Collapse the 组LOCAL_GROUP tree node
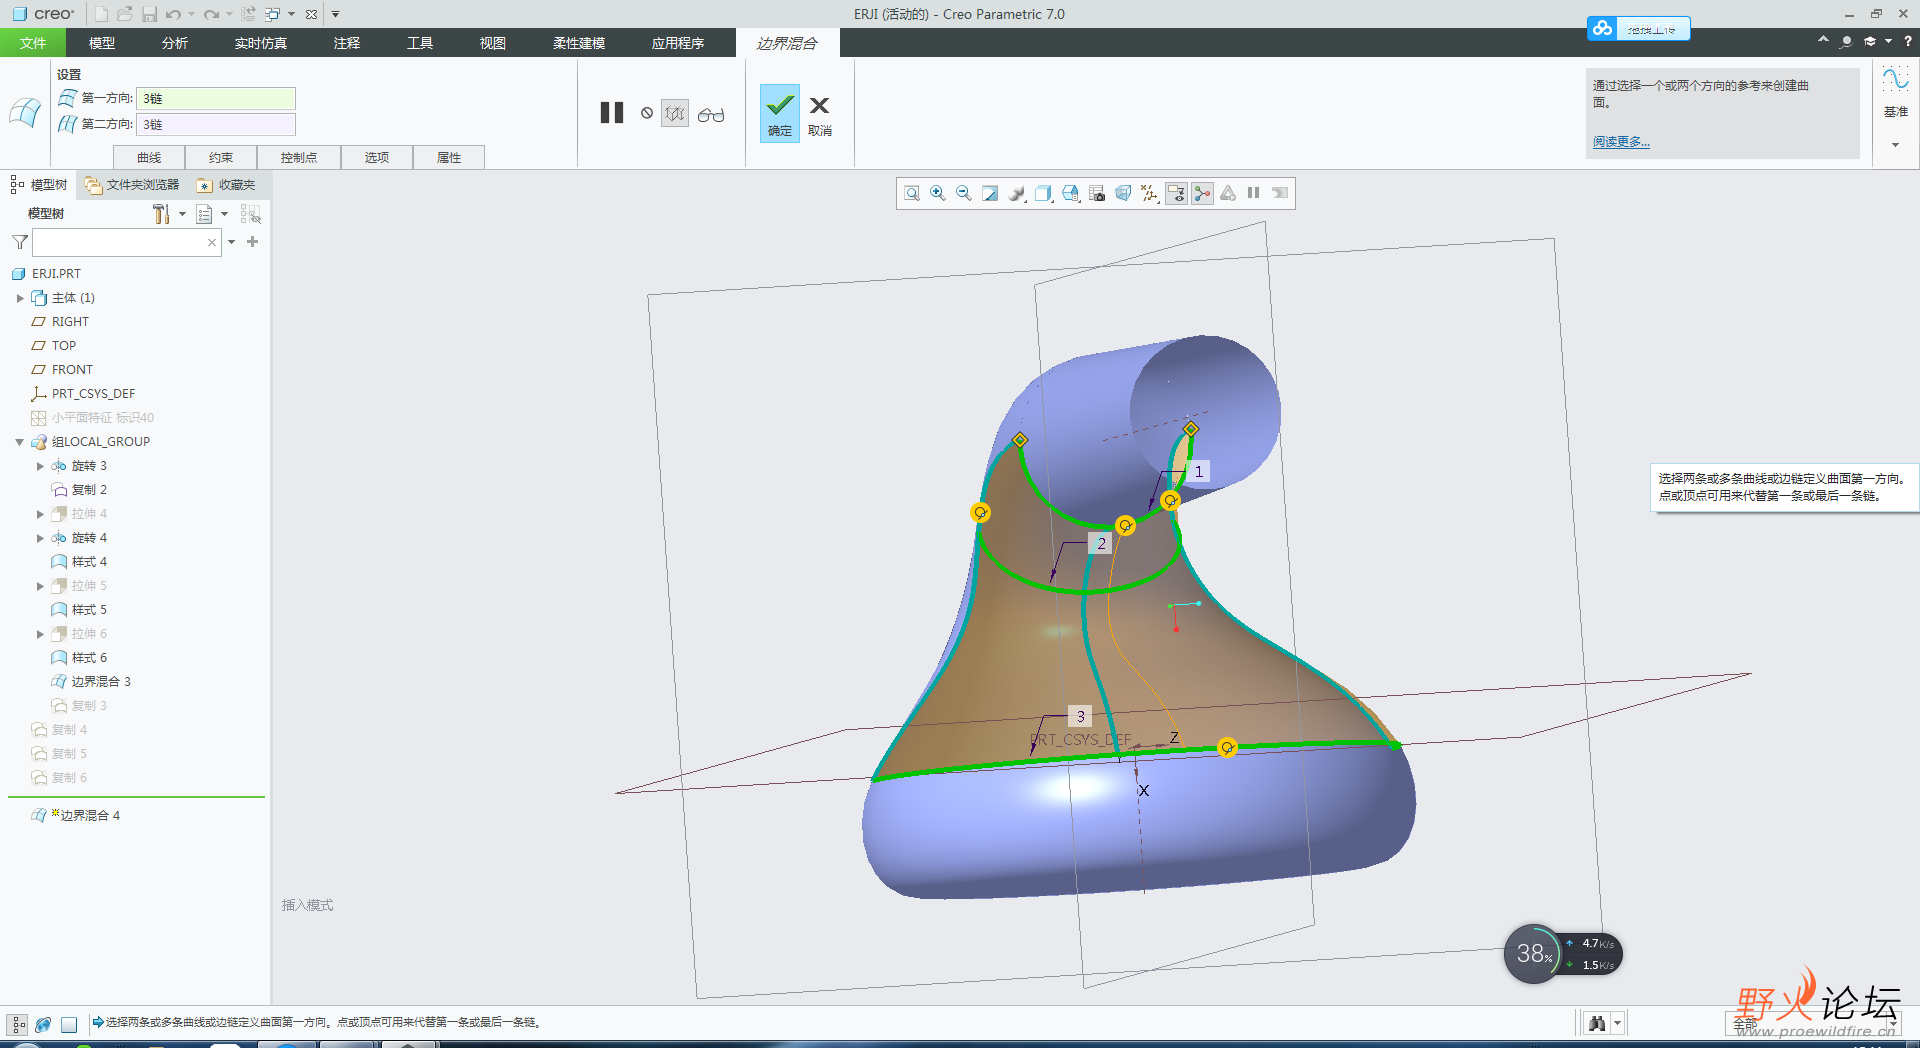This screenshot has width=1920, height=1048. pos(20,442)
